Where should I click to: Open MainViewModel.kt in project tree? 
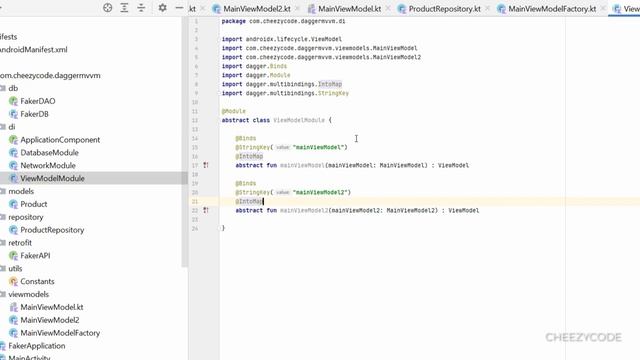pos(52,307)
